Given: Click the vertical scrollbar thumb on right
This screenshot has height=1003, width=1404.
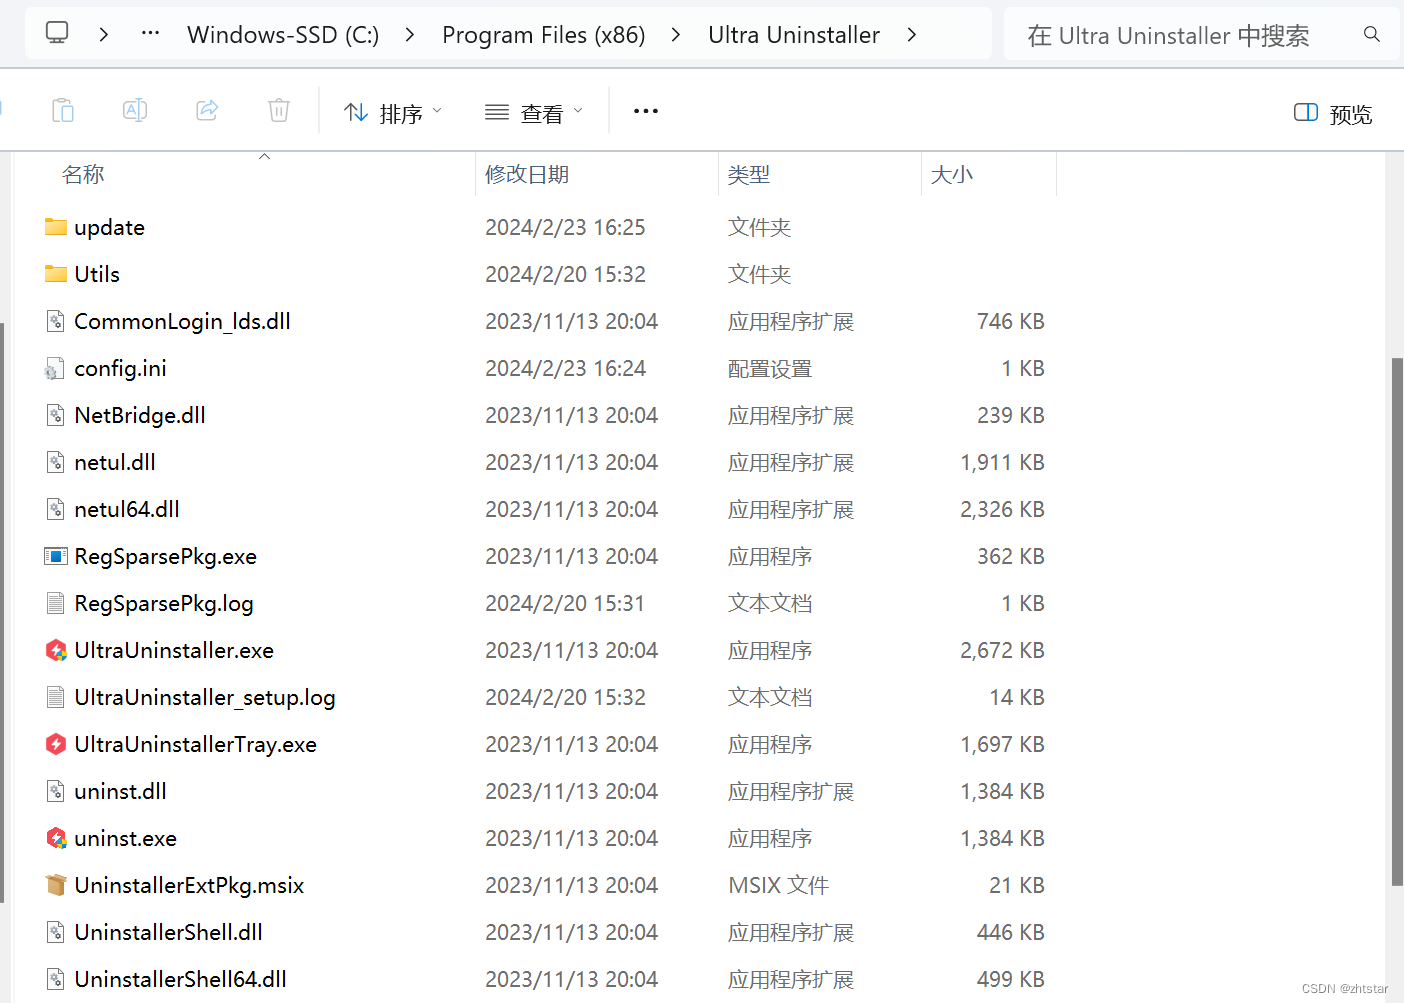Looking at the screenshot, I should click(x=1397, y=621).
